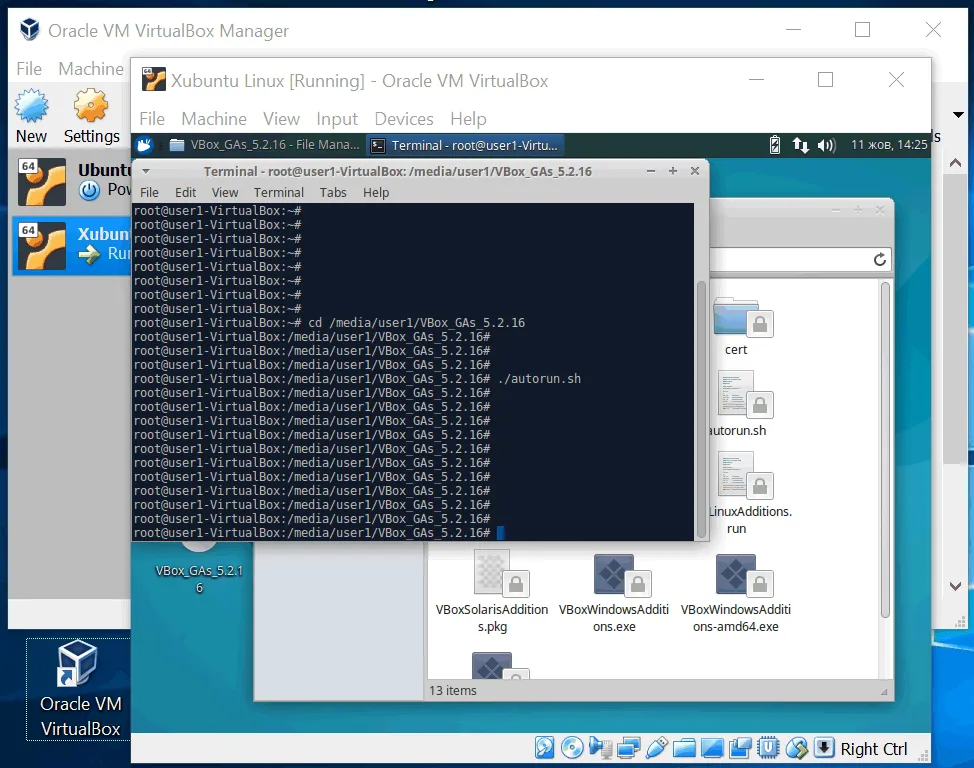Expand the terminal window menu arrow
974x768 pixels.
tap(146, 171)
